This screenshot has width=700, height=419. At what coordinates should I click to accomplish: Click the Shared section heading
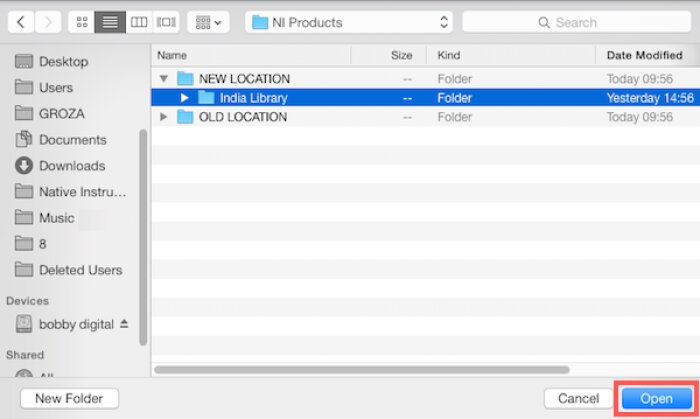pos(25,355)
